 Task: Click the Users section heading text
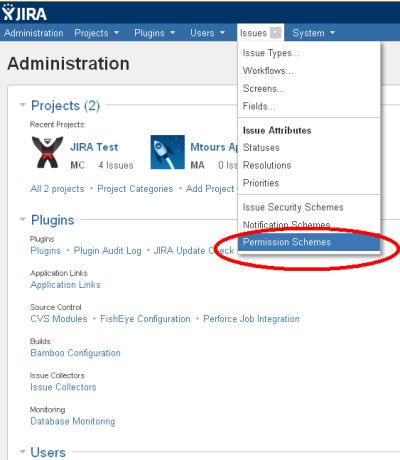(x=48, y=452)
